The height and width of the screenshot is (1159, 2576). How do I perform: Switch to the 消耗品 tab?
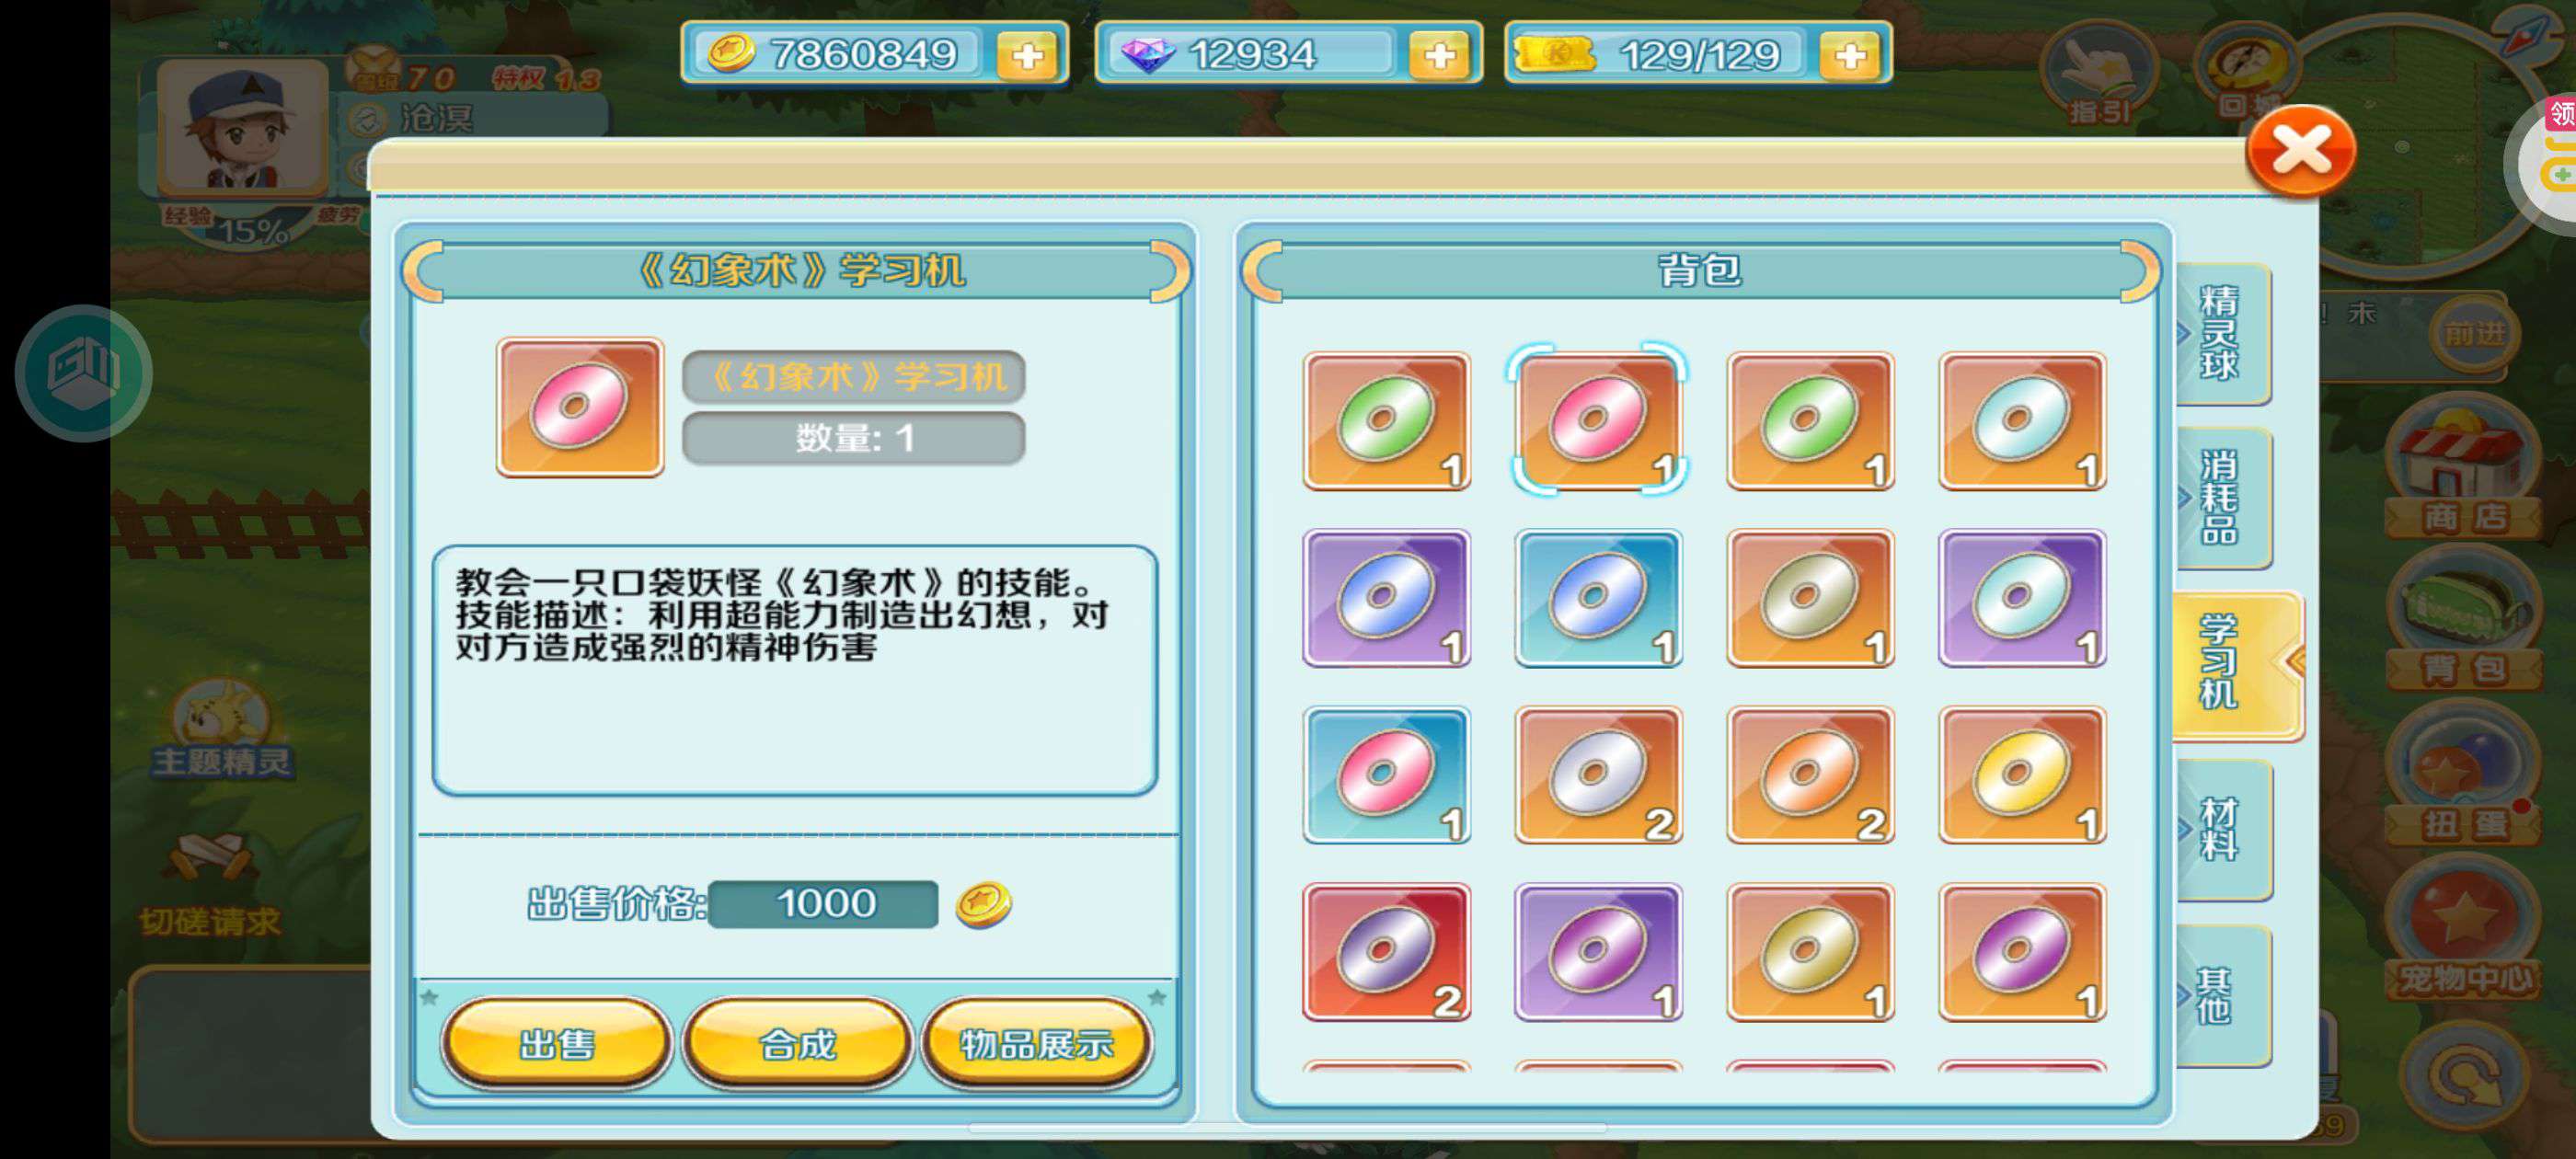click(x=2222, y=498)
